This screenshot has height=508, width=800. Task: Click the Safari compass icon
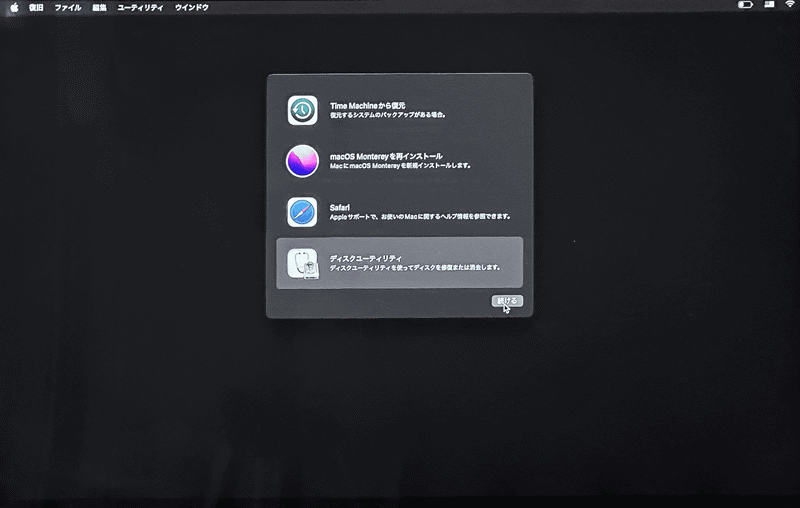[302, 212]
